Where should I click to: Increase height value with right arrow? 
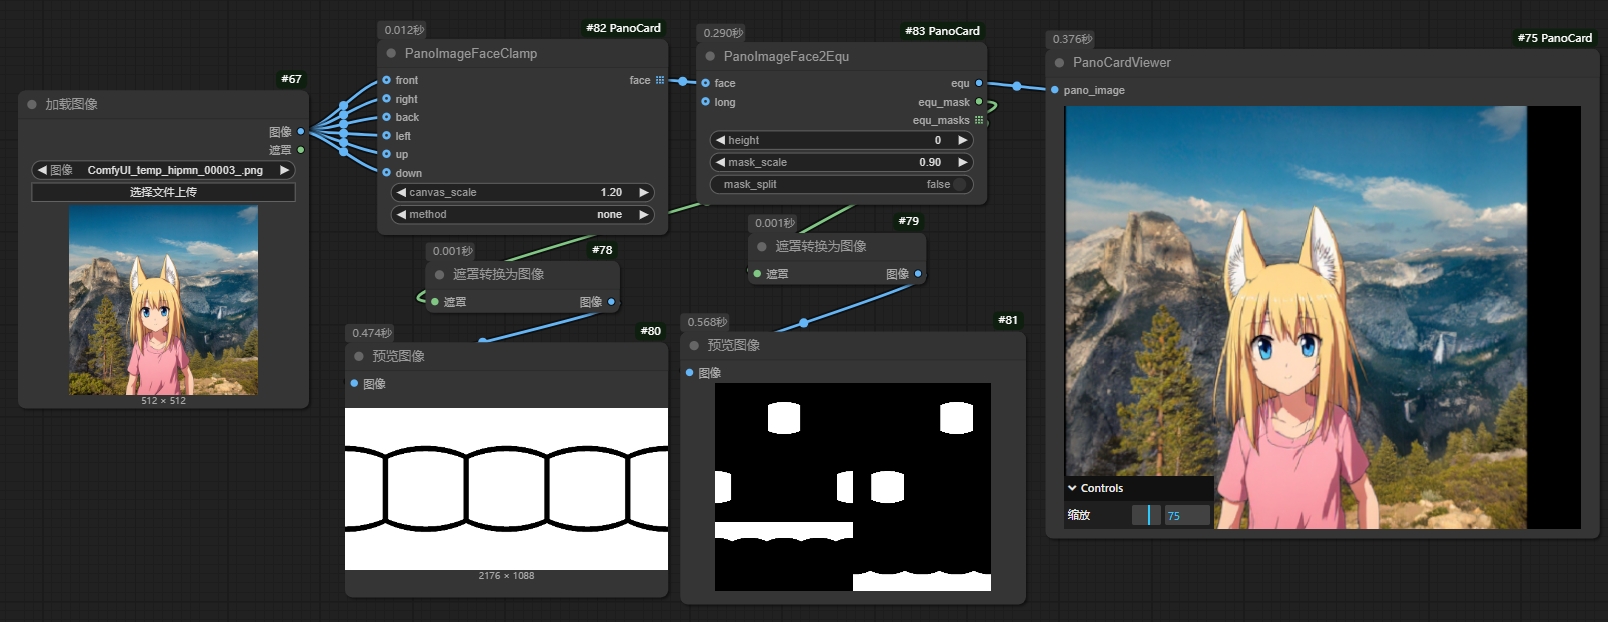[x=963, y=140]
